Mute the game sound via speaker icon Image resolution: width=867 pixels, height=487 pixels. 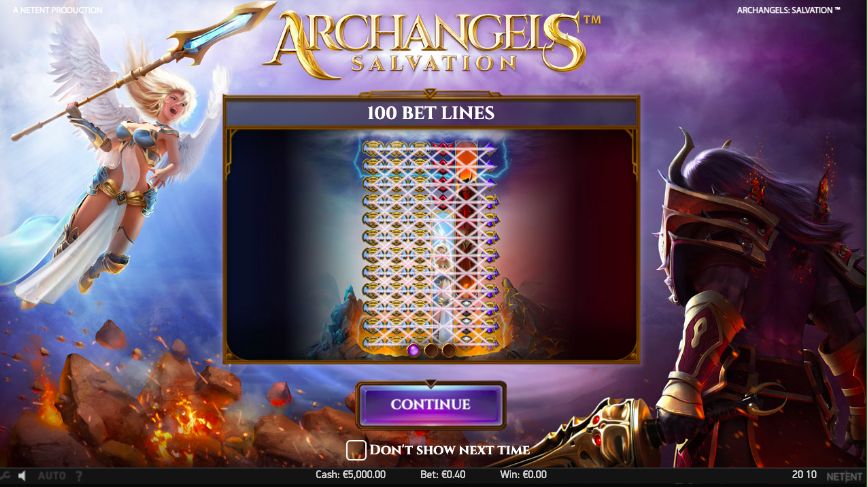click(22, 475)
